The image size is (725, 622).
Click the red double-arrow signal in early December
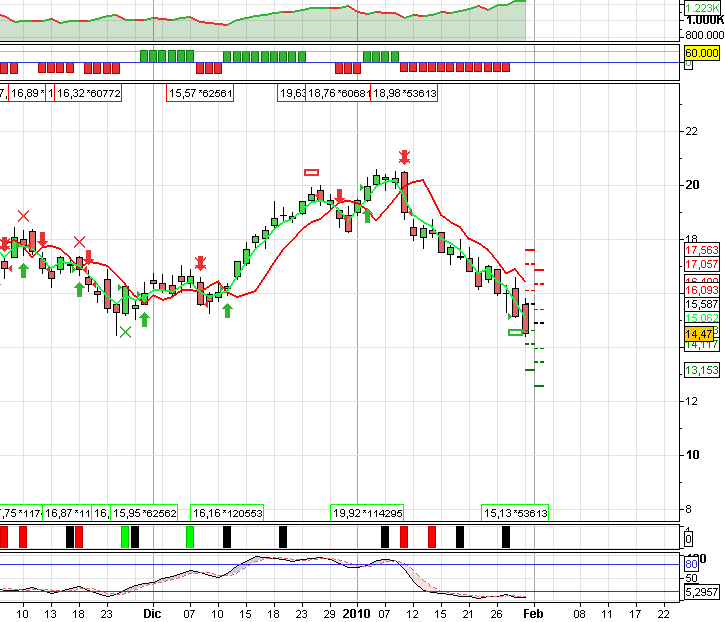tap(201, 263)
